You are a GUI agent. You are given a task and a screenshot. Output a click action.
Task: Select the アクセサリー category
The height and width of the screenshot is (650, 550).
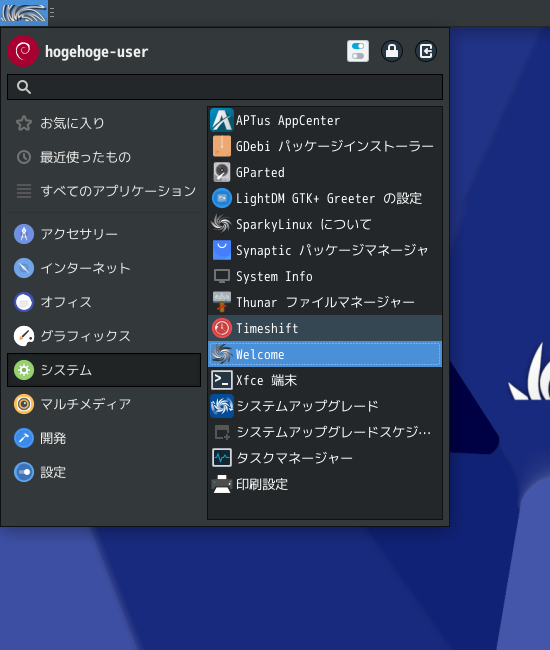(x=104, y=234)
